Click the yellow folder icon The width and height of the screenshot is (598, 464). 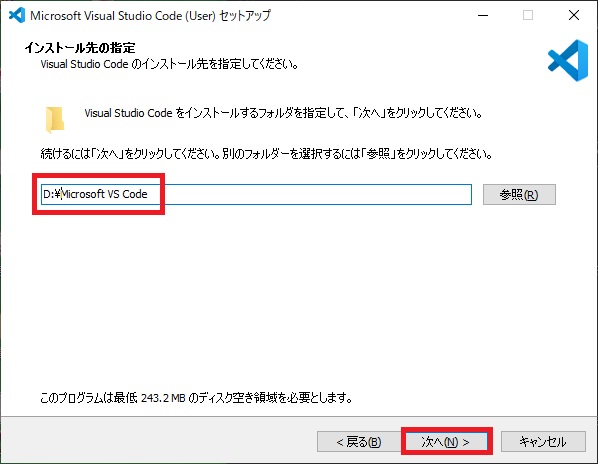(55, 120)
